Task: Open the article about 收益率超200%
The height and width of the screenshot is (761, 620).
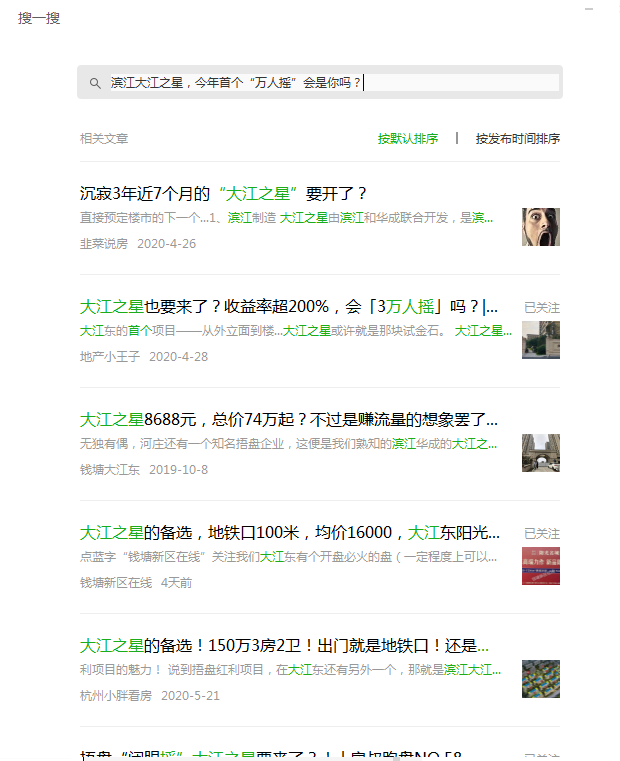Action: (289, 307)
